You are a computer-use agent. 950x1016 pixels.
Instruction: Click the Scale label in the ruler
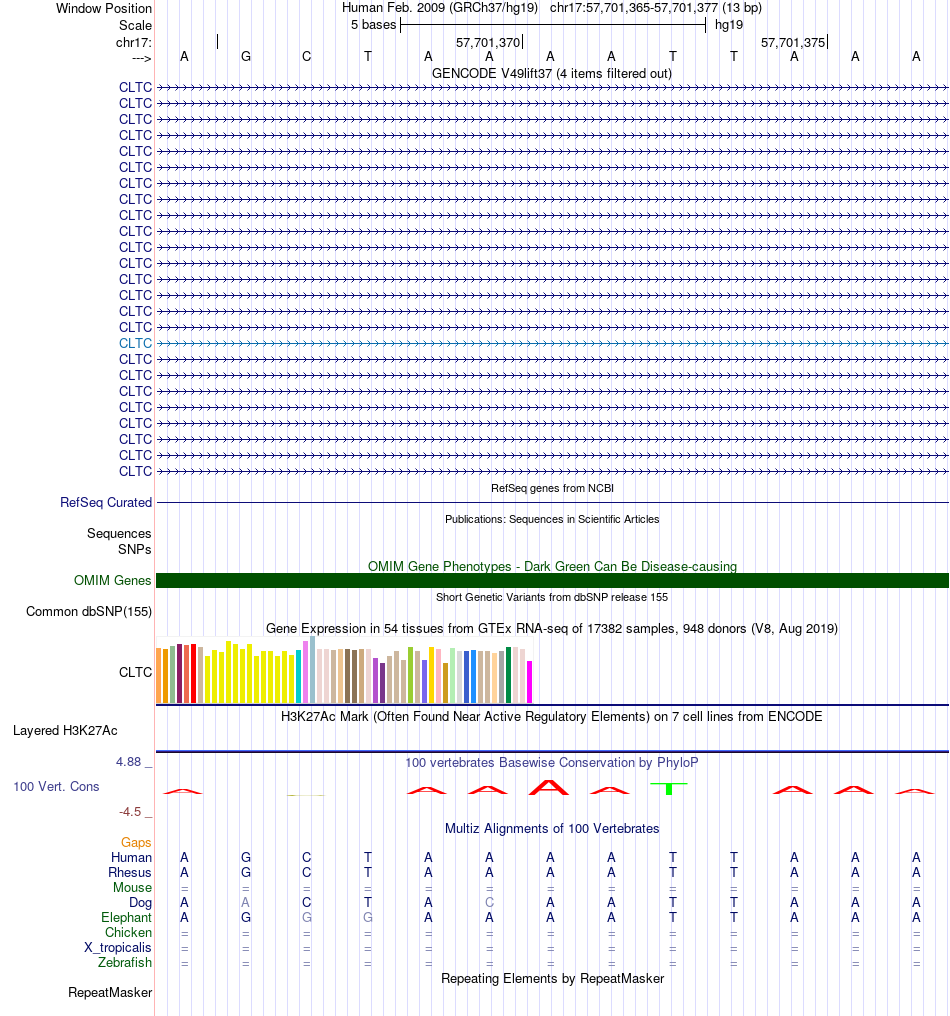[x=135, y=25]
